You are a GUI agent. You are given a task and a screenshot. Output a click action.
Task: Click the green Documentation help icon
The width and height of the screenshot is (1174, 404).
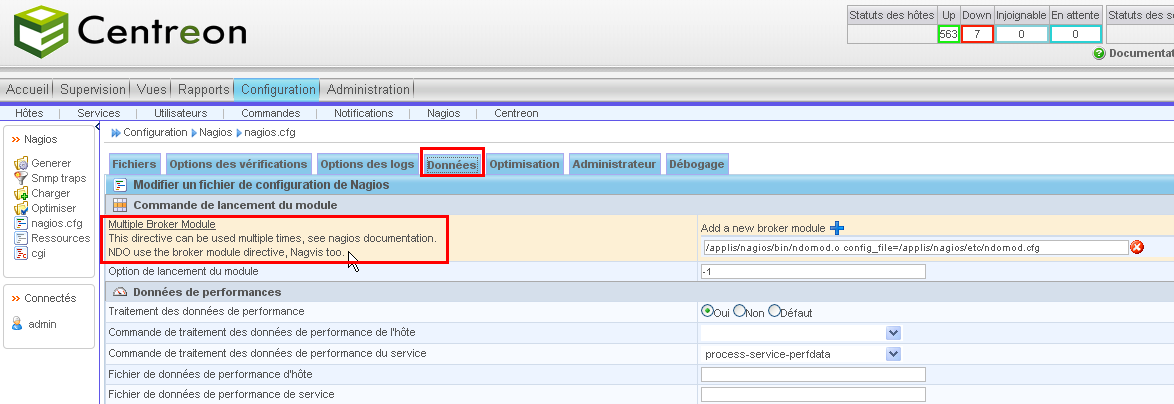tap(1099, 54)
